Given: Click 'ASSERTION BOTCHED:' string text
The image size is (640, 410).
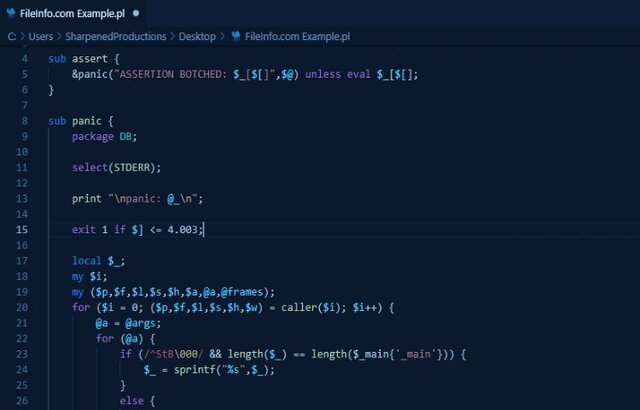Looking at the screenshot, I should tap(173, 74).
